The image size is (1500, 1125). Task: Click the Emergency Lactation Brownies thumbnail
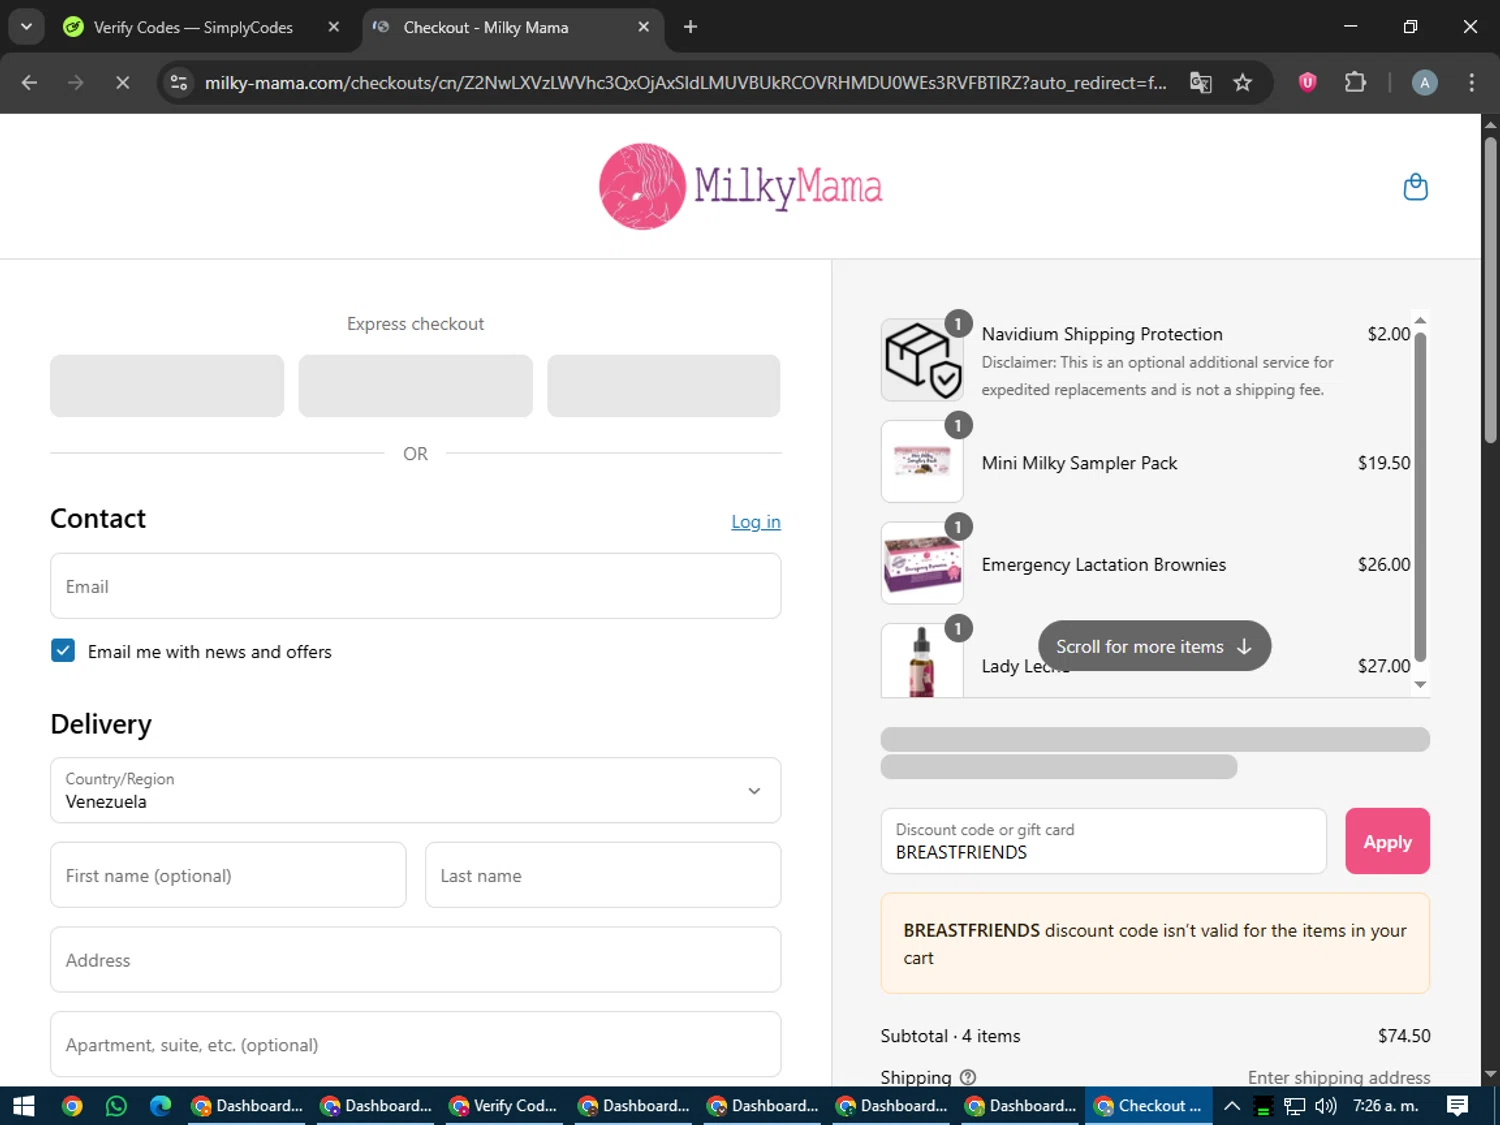pos(921,563)
